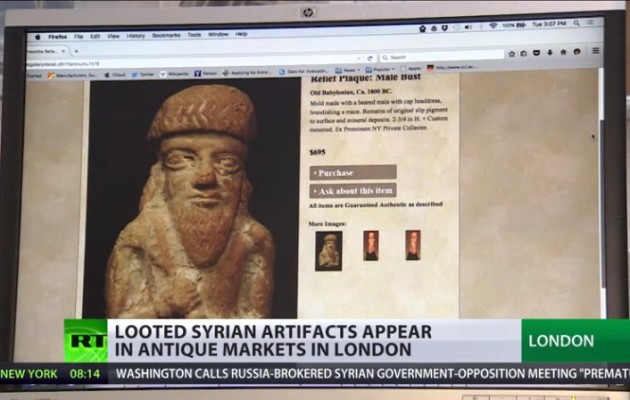
Task: Click the 'Ask about this item' button
Action: 353,190
